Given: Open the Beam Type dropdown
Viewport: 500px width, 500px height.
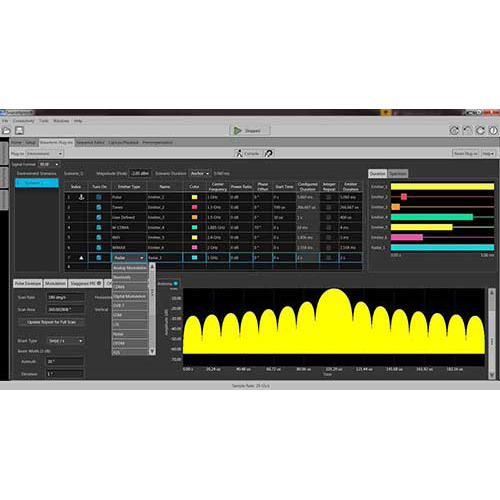Looking at the screenshot, I should point(66,341).
